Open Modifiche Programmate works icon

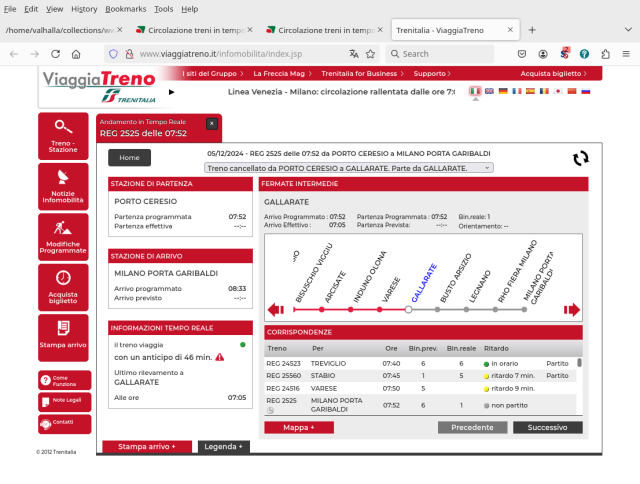[63, 237]
